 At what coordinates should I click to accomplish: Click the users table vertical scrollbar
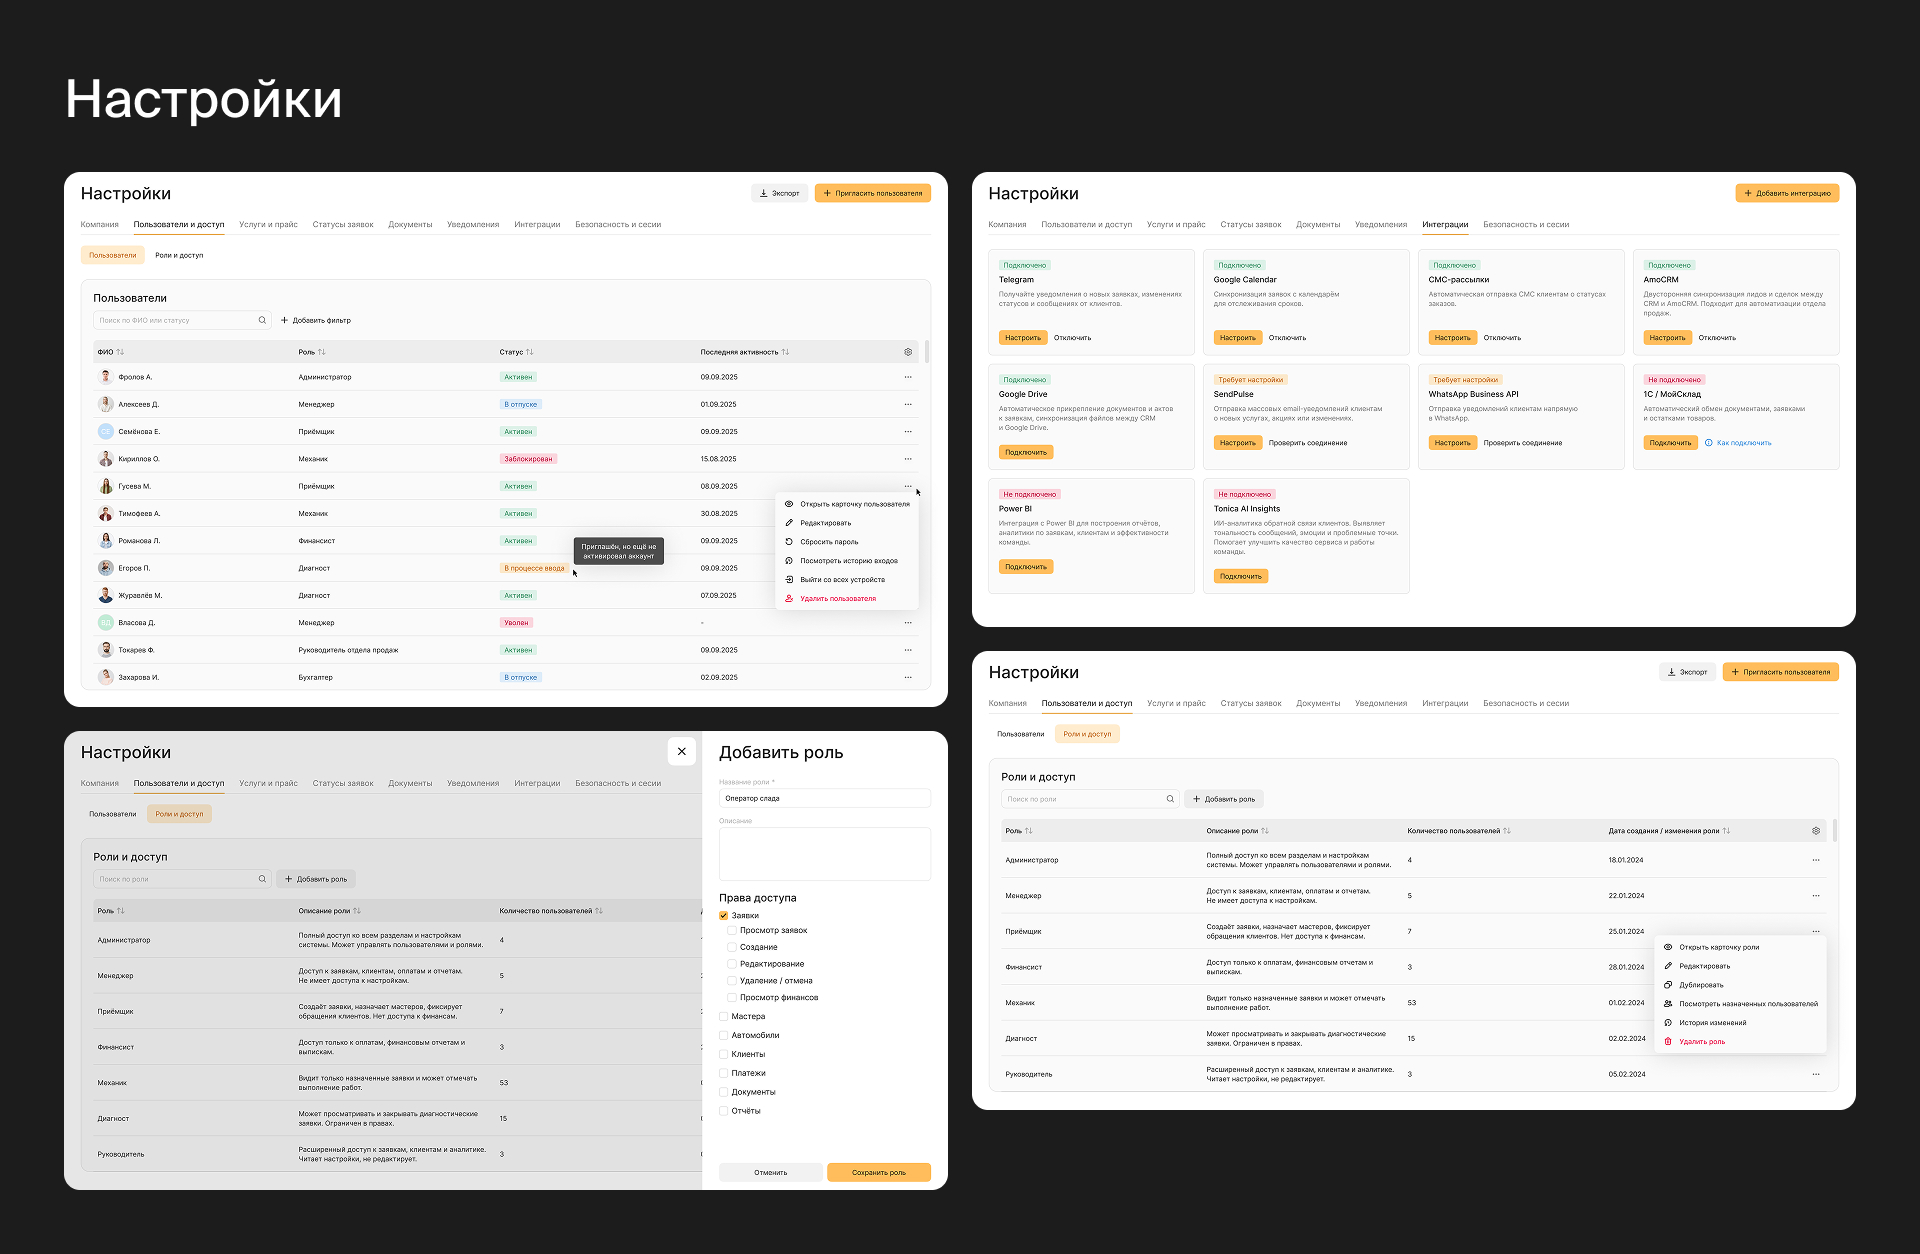pyautogui.click(x=927, y=352)
